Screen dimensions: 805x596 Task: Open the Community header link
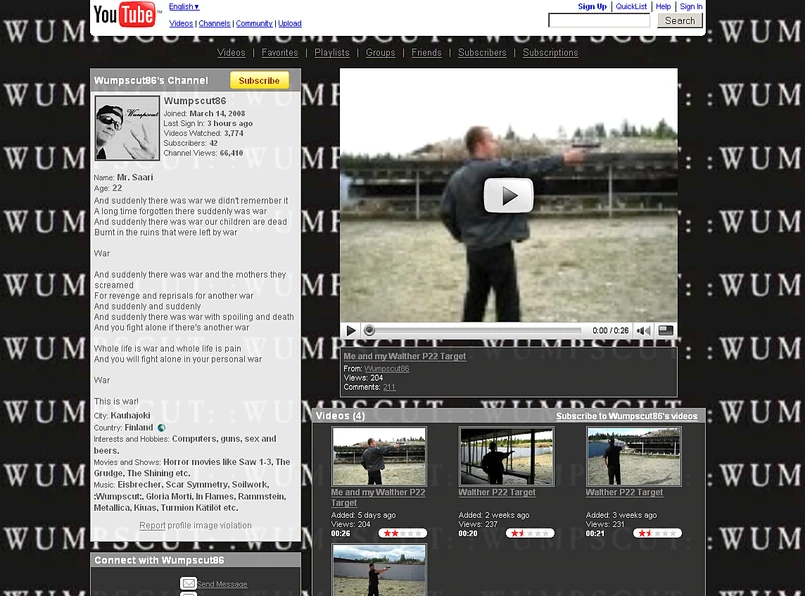[x=254, y=24]
